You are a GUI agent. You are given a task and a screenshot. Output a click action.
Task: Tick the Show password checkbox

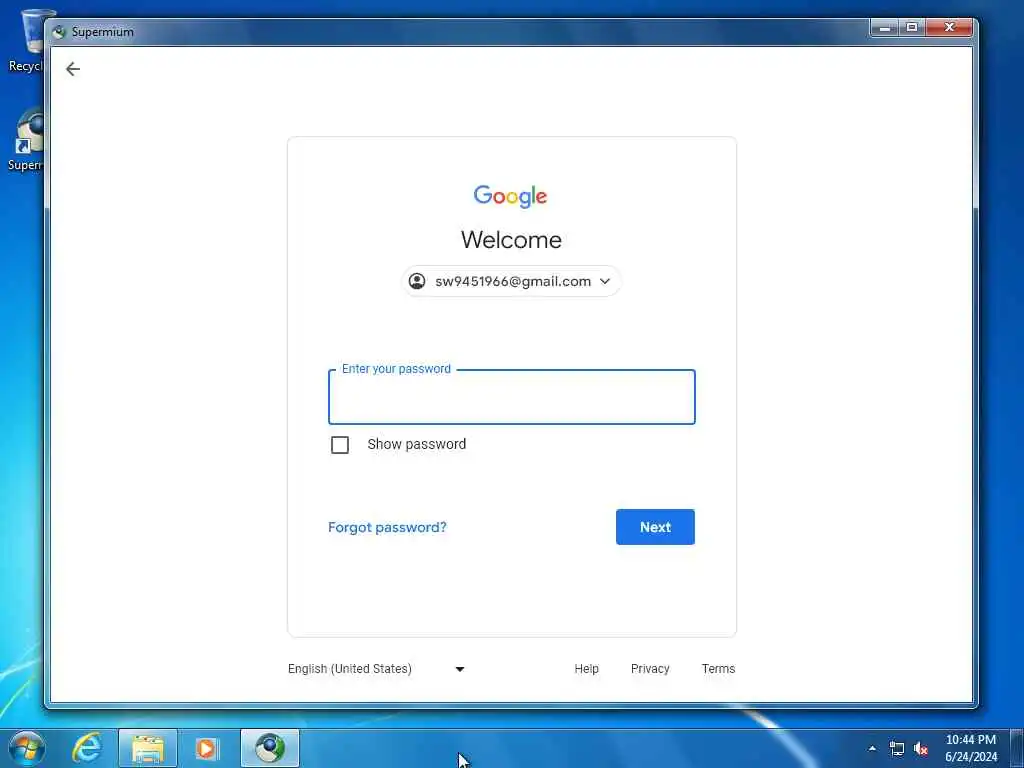(340, 445)
